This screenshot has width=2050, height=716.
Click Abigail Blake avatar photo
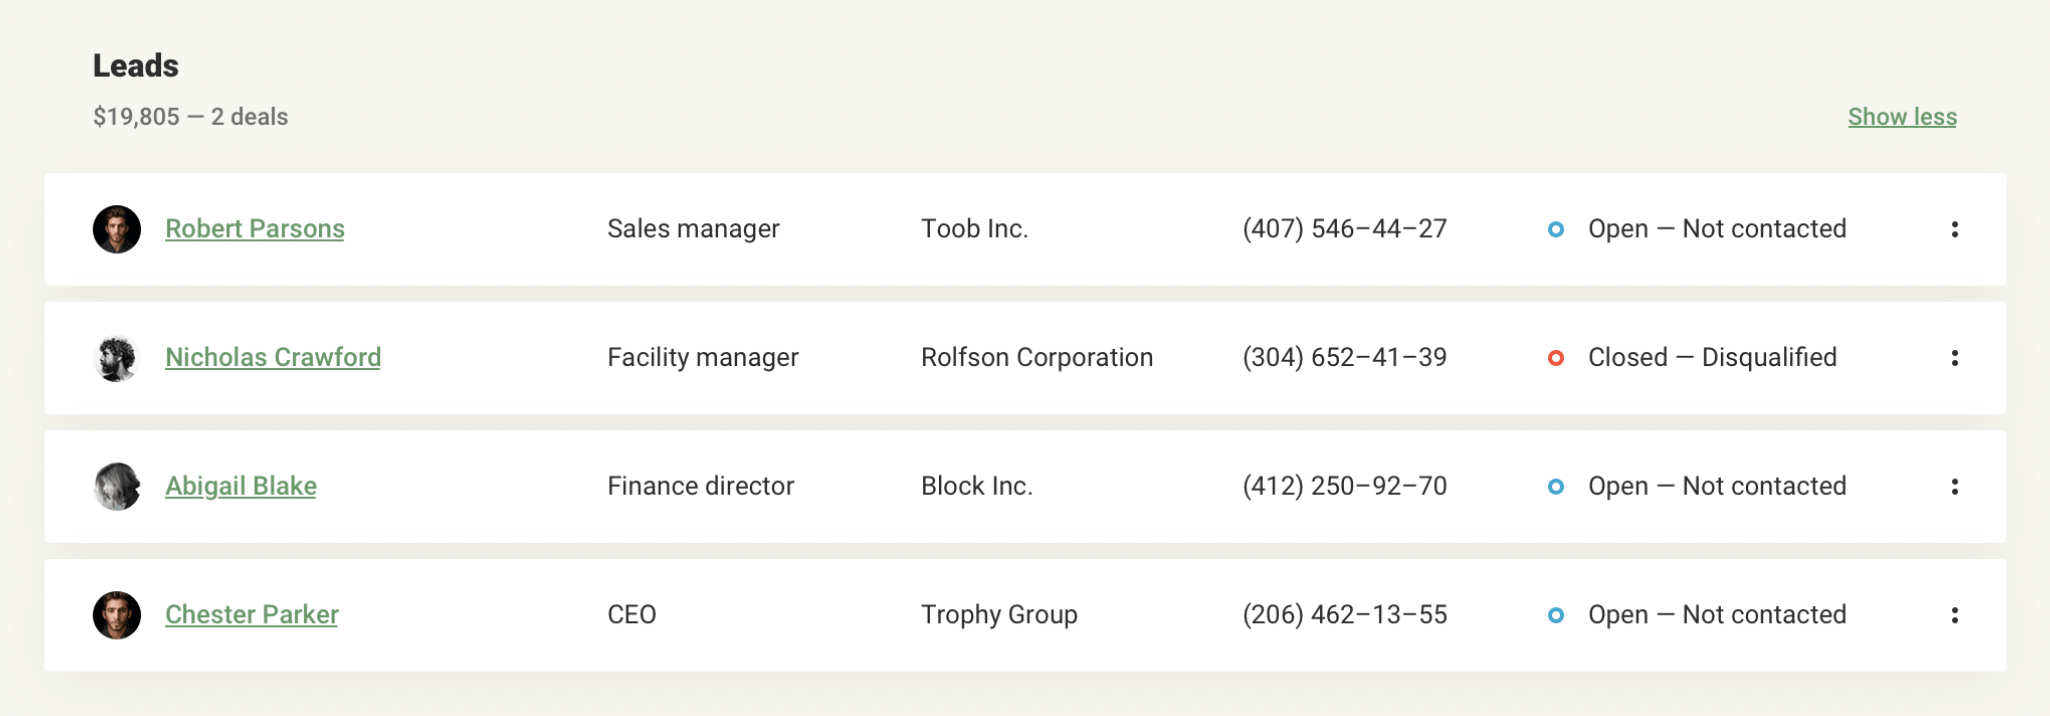[117, 487]
